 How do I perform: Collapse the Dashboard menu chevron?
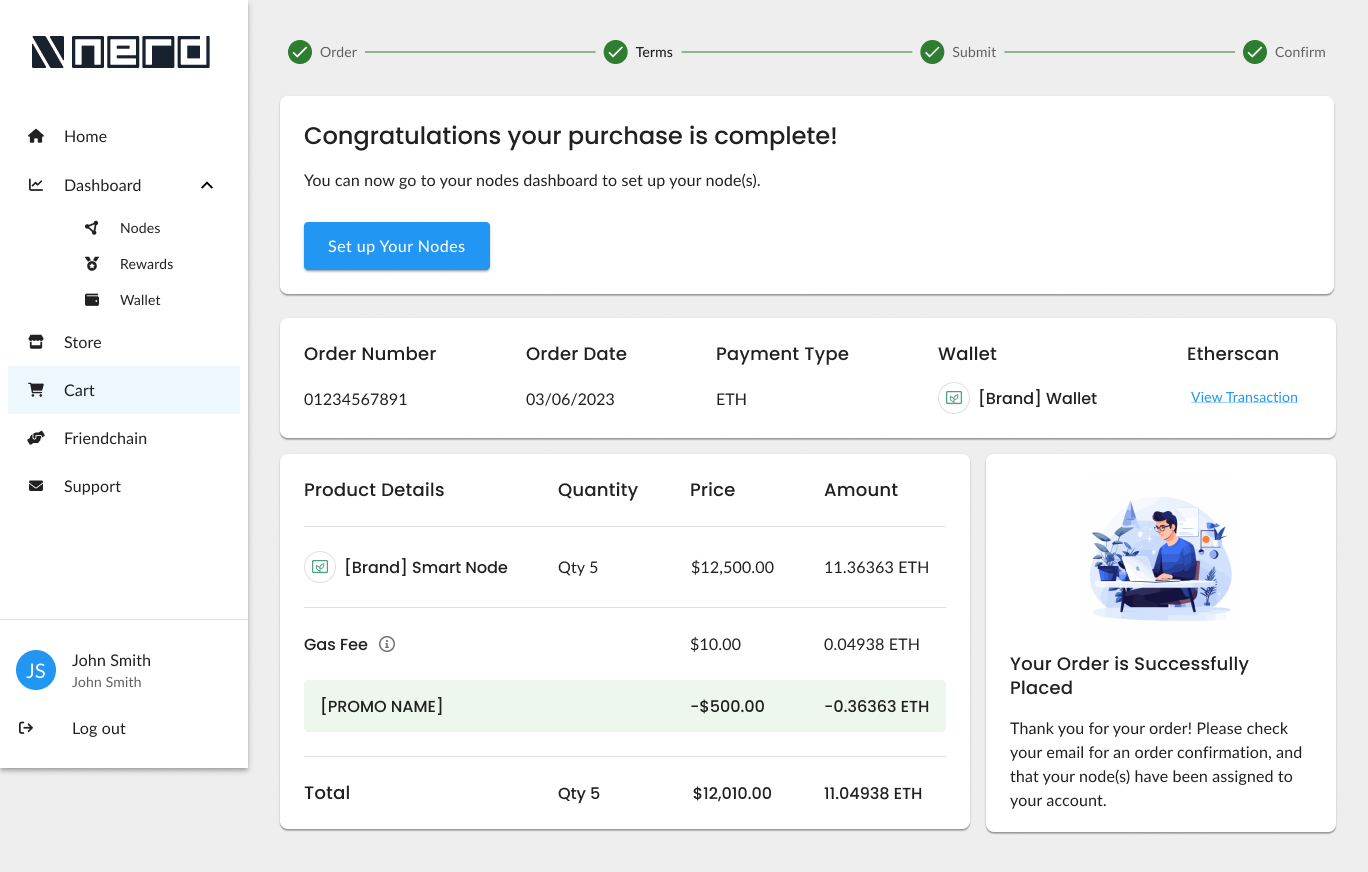(x=207, y=185)
